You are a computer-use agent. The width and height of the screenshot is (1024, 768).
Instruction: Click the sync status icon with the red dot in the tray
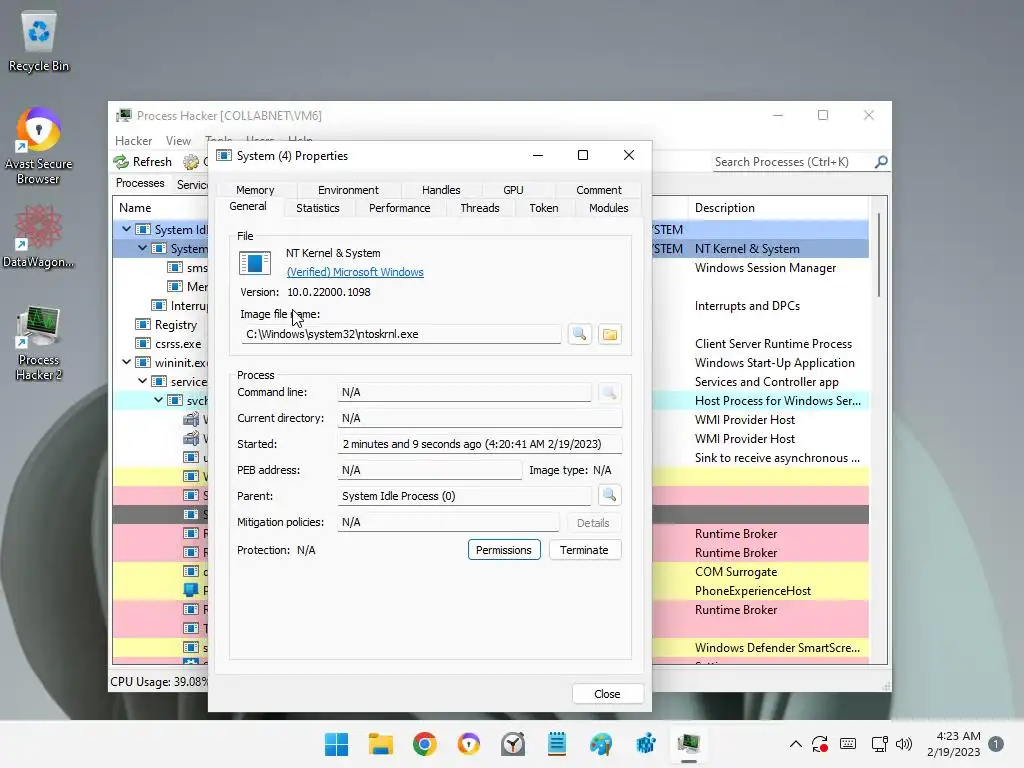(820, 744)
